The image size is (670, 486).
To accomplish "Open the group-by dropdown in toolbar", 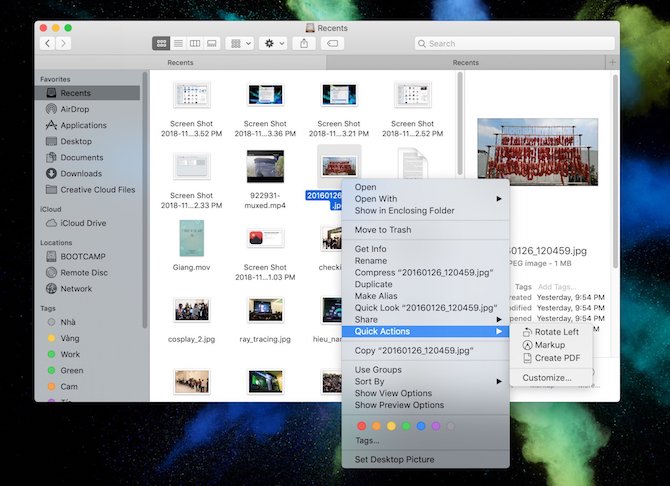I will click(239, 44).
